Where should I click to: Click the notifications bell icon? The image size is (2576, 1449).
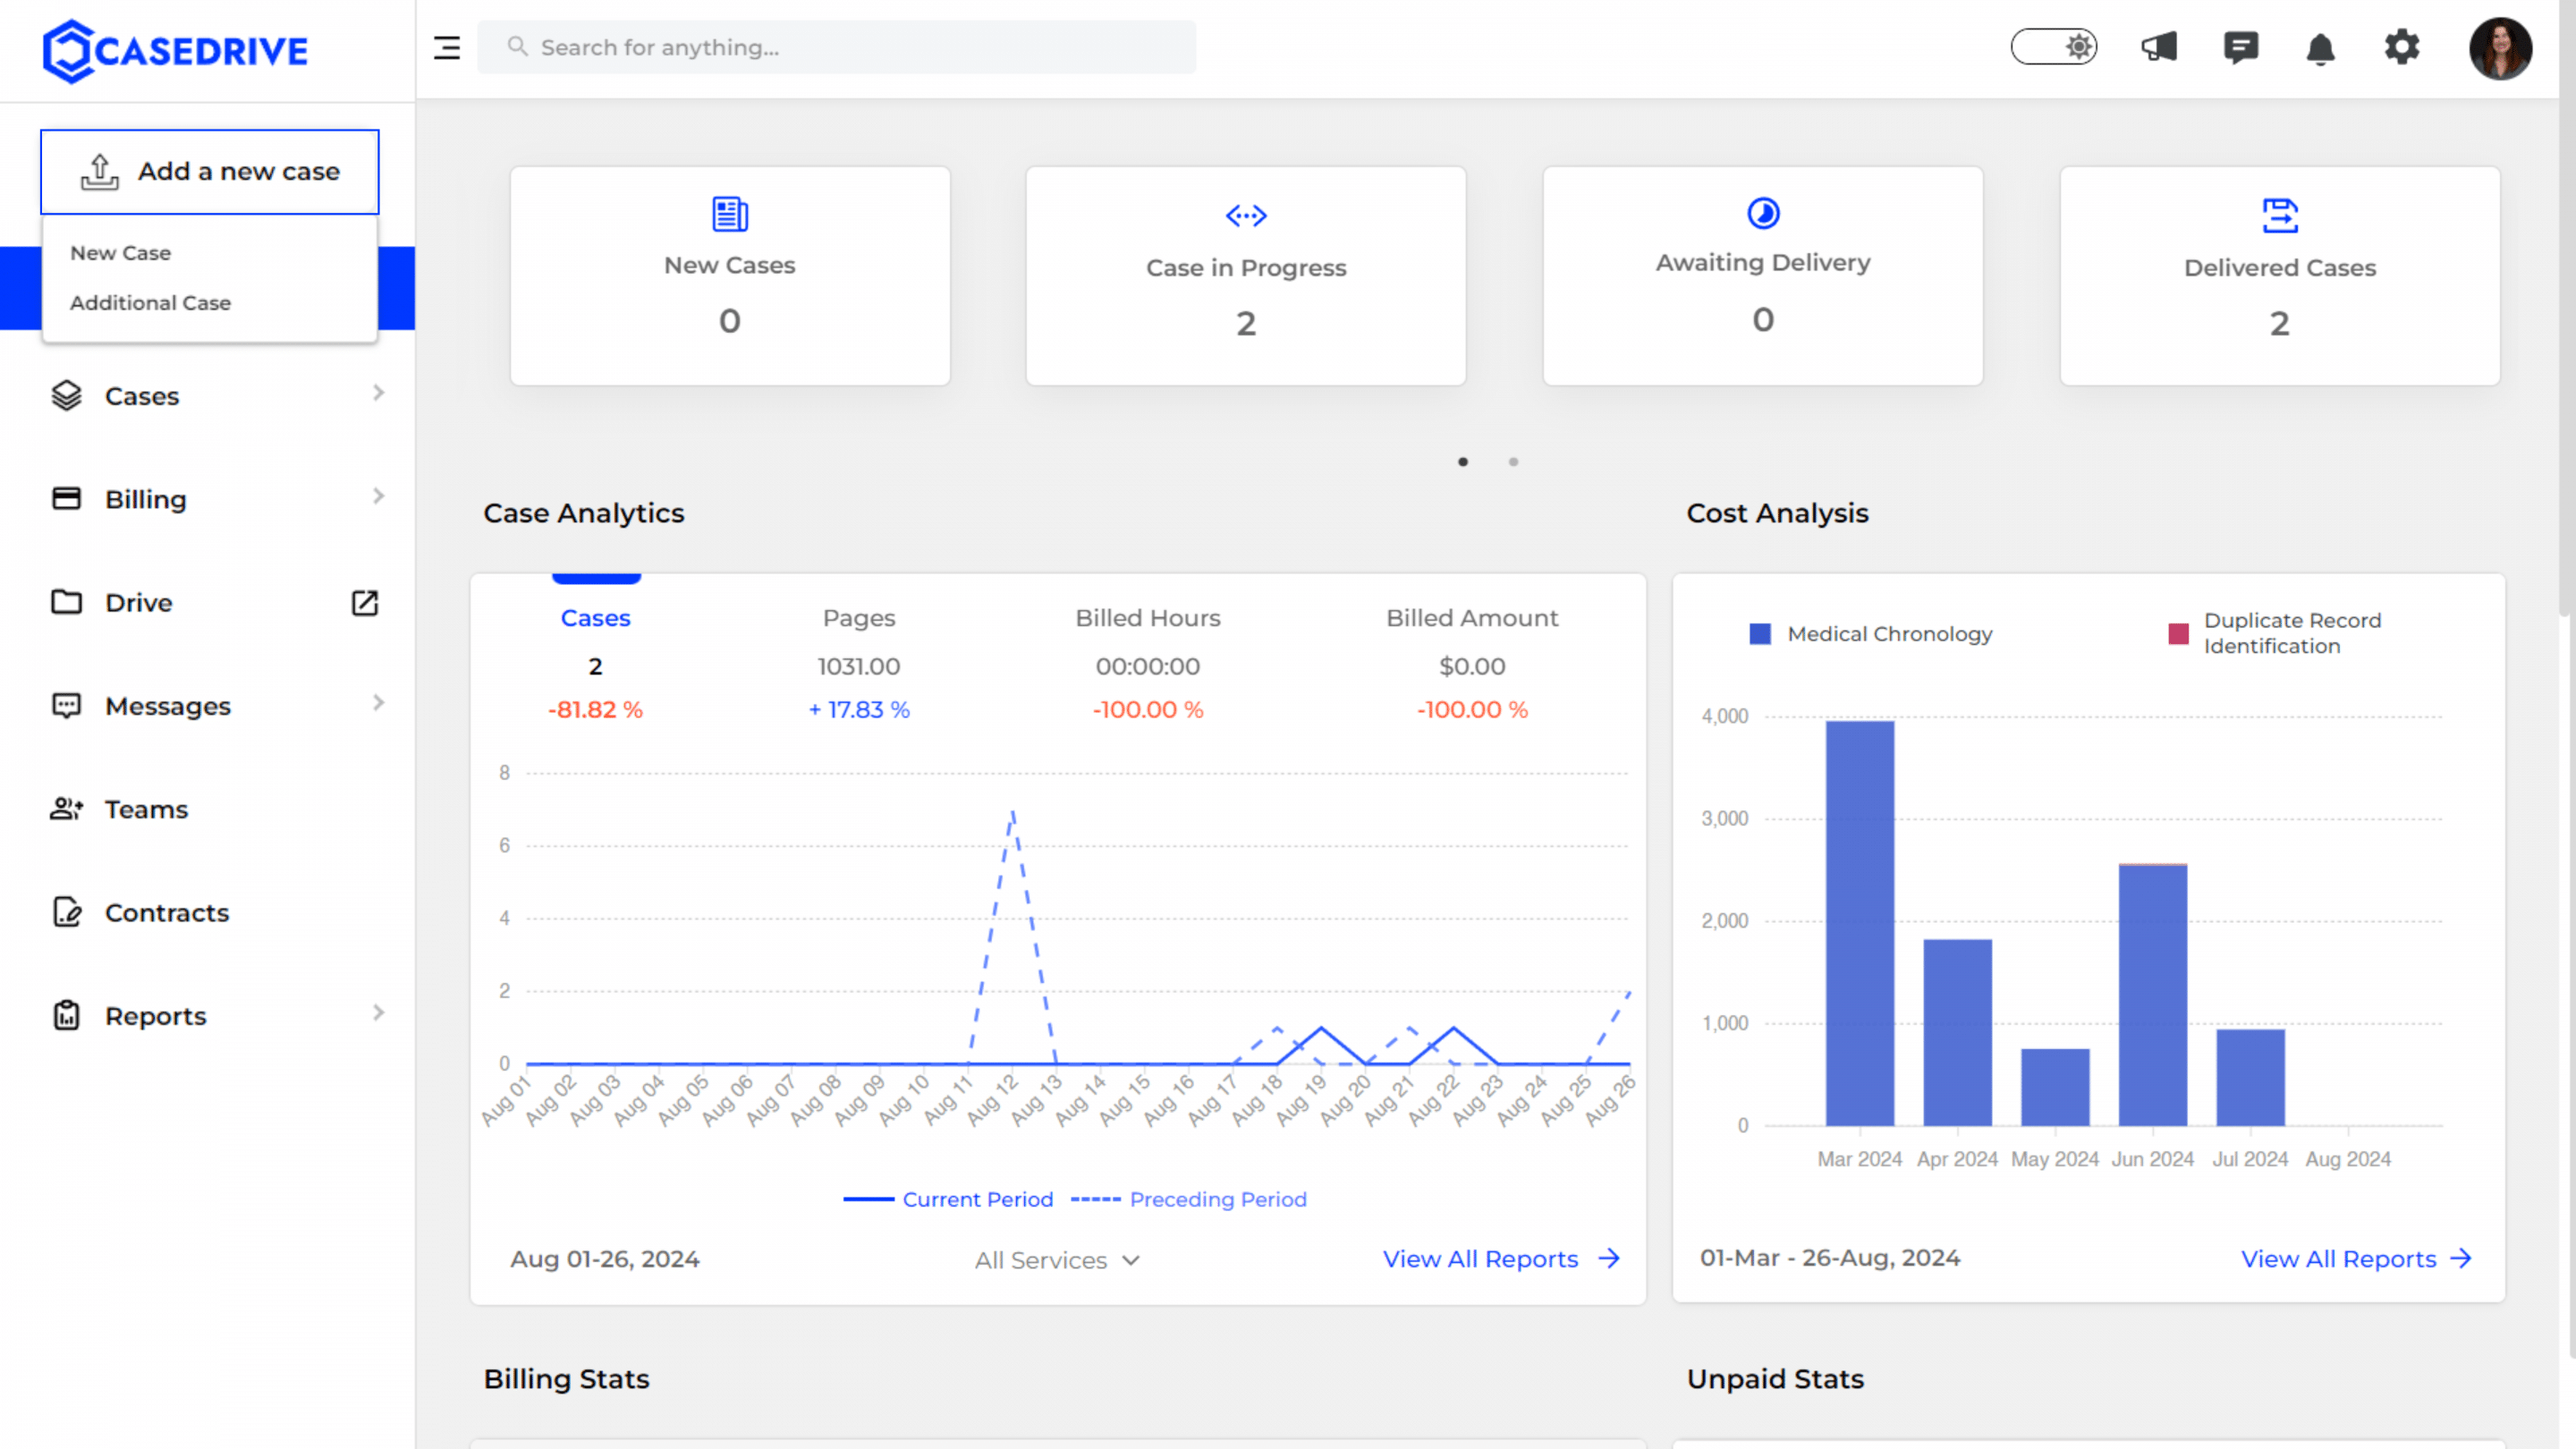[x=2320, y=48]
